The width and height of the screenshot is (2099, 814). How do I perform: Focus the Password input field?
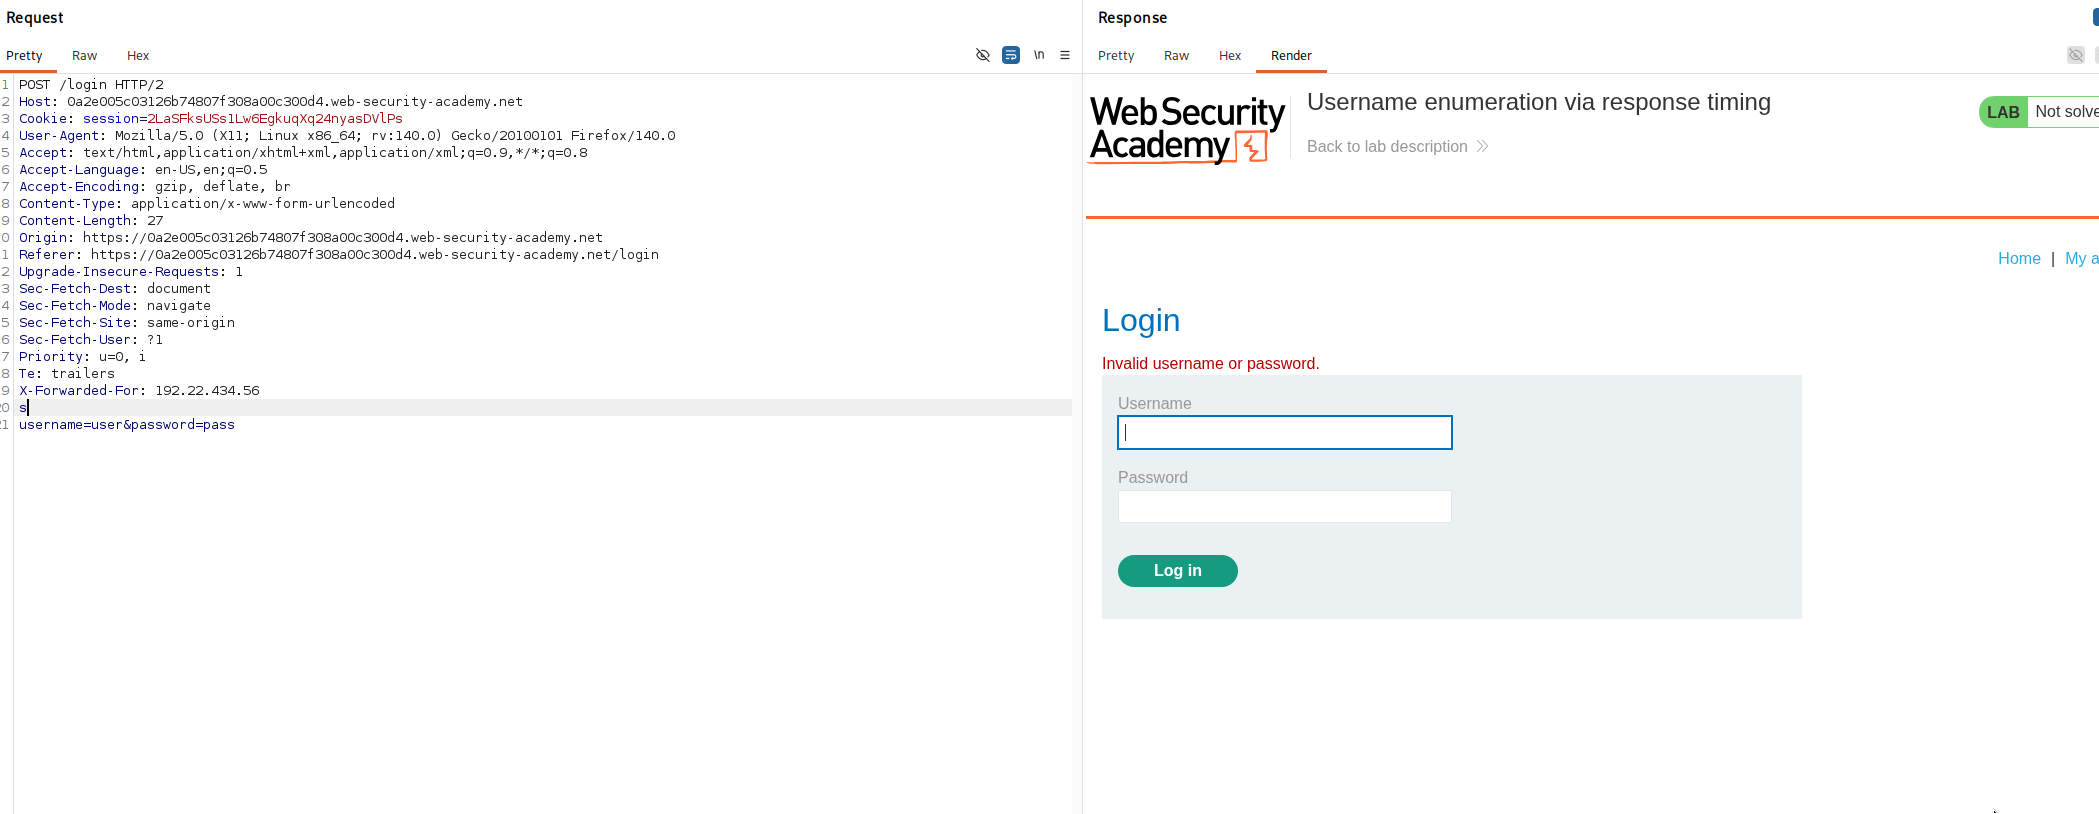1285,506
